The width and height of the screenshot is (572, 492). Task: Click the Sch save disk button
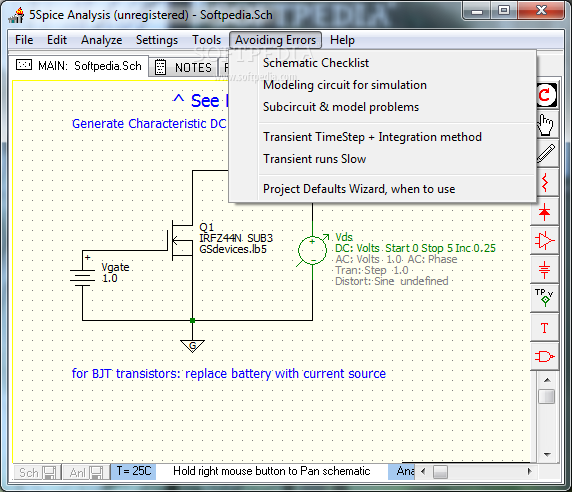pyautogui.click(x=37, y=473)
